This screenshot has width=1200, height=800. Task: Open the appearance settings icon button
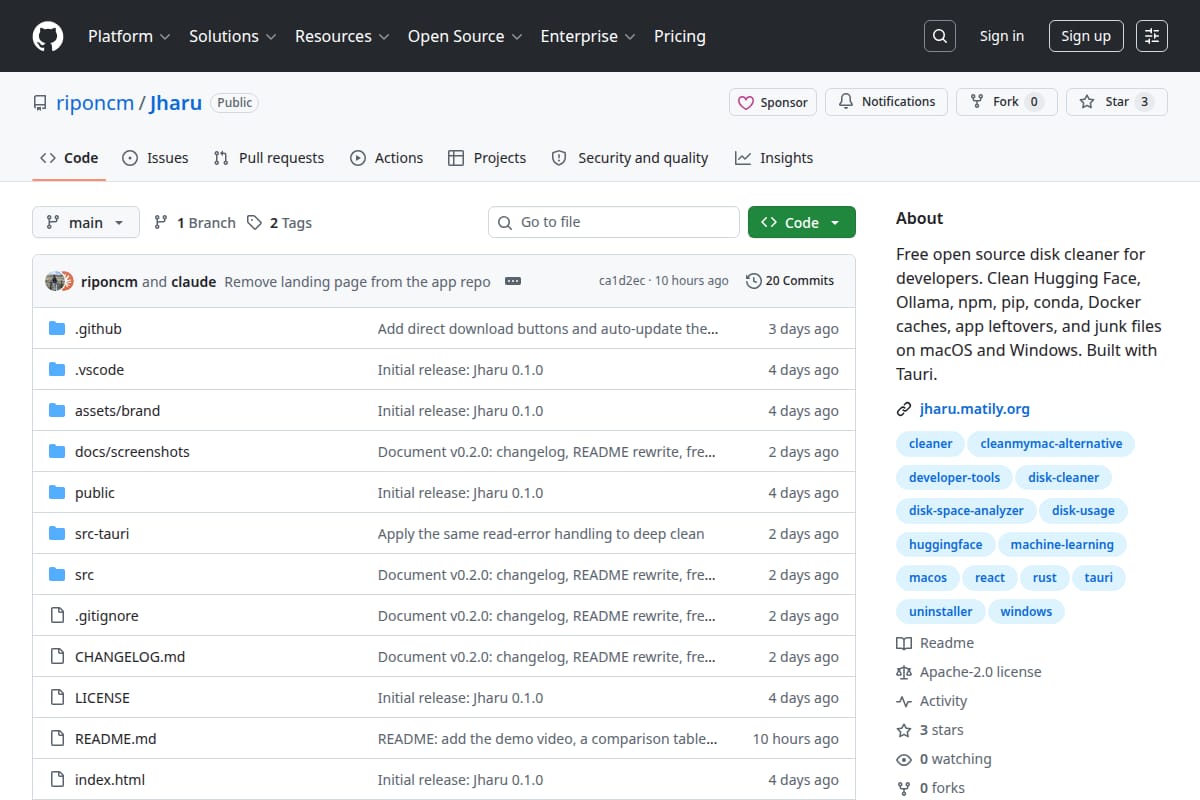pyautogui.click(x=1152, y=36)
